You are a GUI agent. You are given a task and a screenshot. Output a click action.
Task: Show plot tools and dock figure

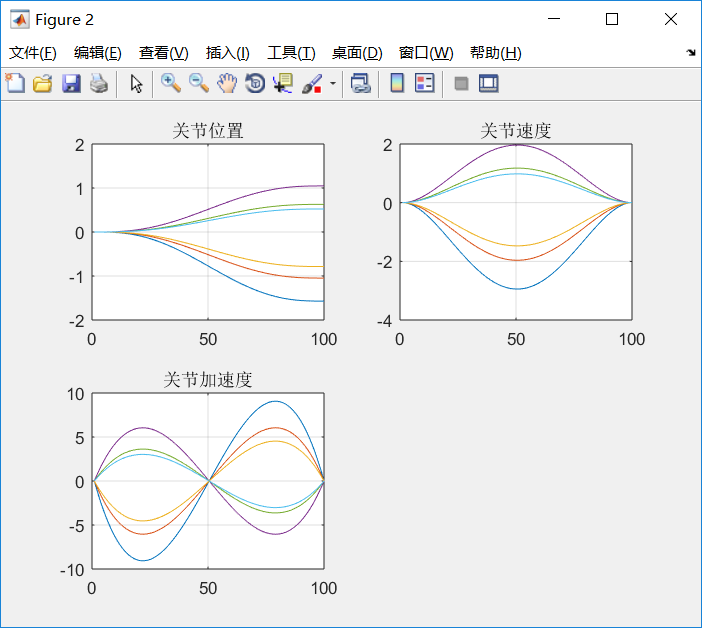[488, 84]
